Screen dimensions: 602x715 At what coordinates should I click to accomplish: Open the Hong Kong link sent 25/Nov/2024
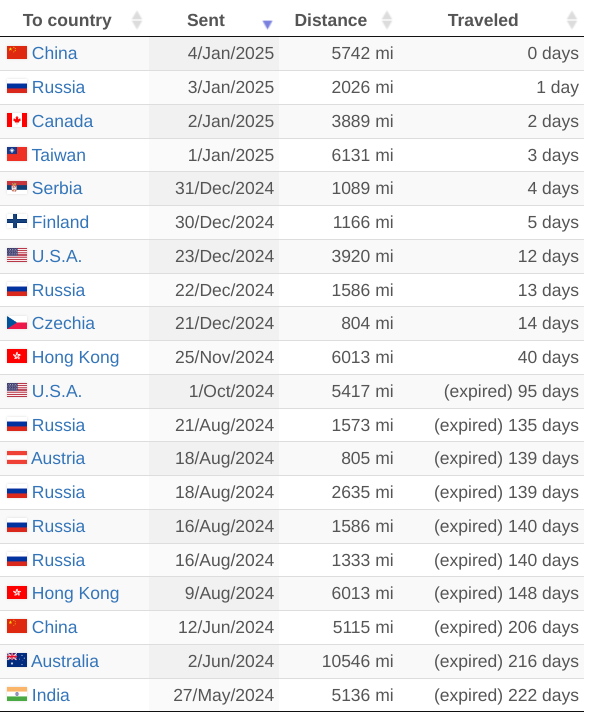[76, 357]
